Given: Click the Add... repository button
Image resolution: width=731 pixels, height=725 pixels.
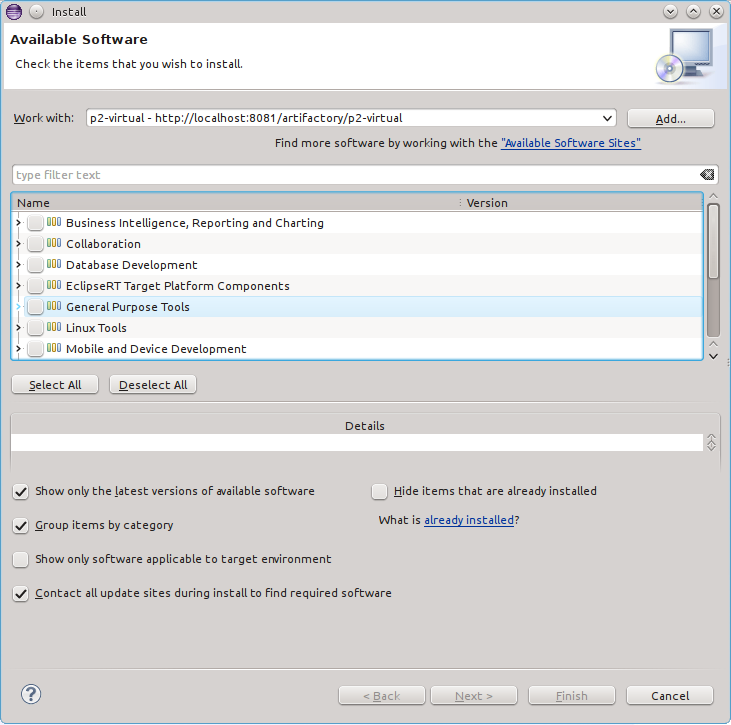Looking at the screenshot, I should click(670, 118).
